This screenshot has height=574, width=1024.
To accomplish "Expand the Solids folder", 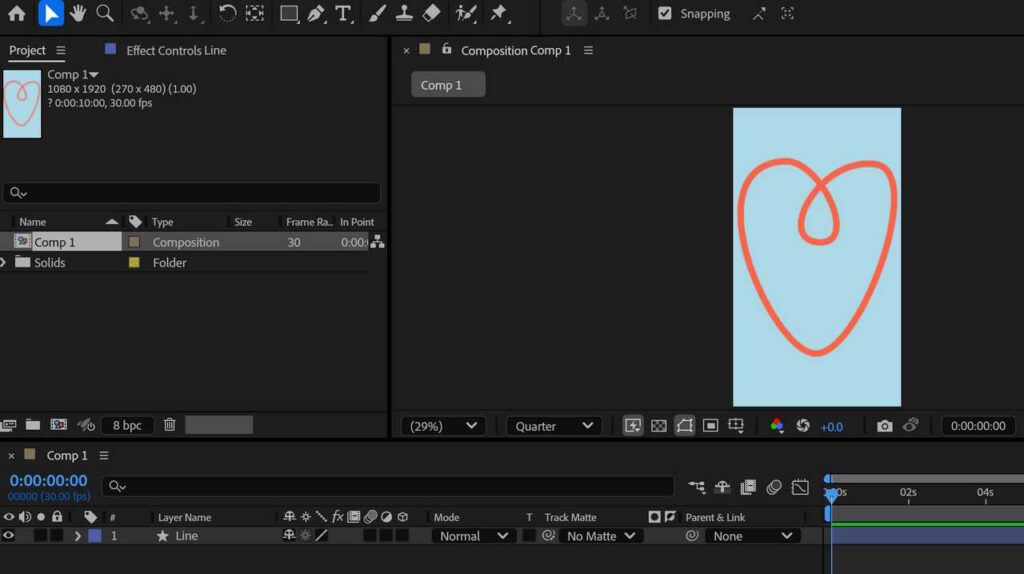I will tap(3, 263).
